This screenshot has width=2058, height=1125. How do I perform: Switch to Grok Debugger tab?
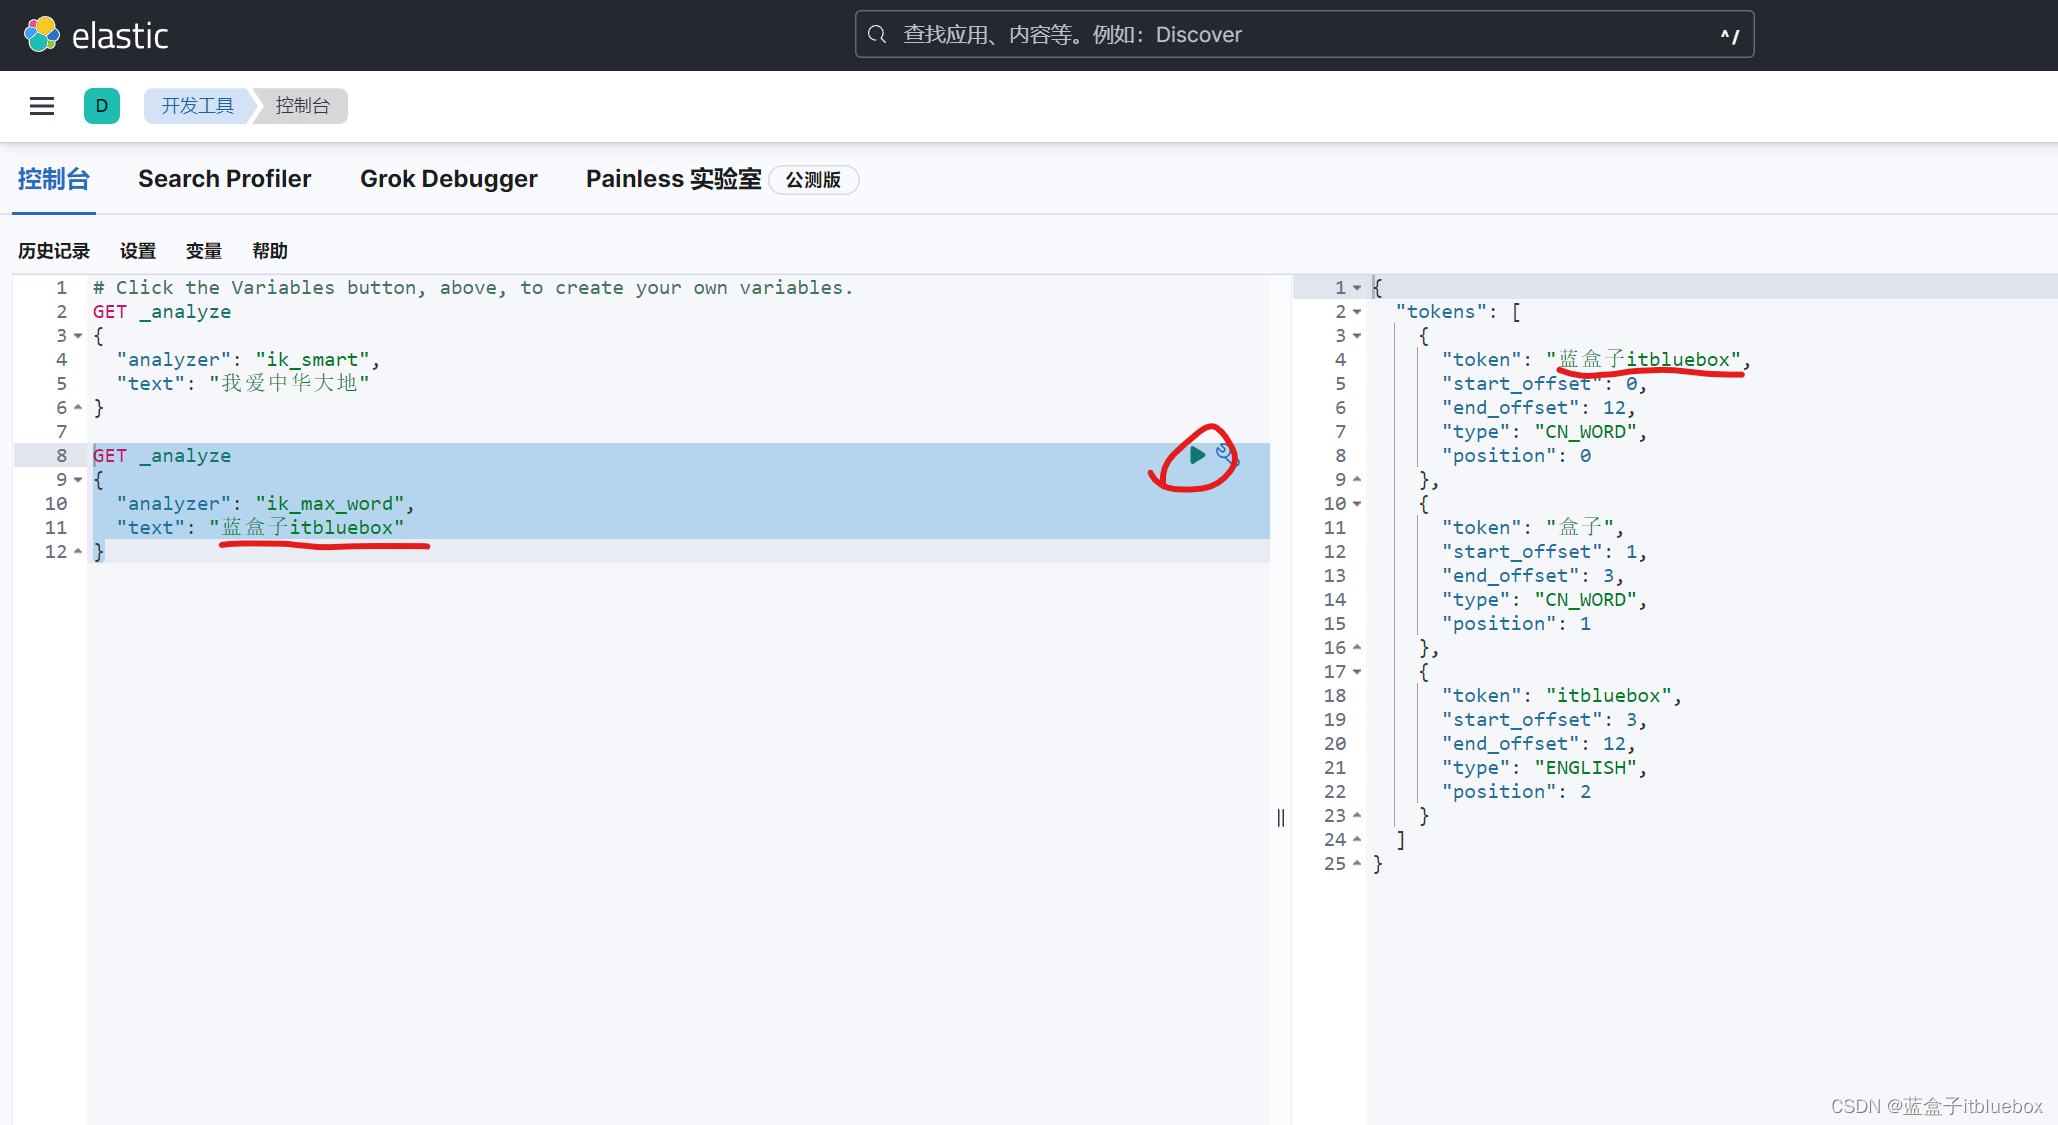[x=446, y=177]
